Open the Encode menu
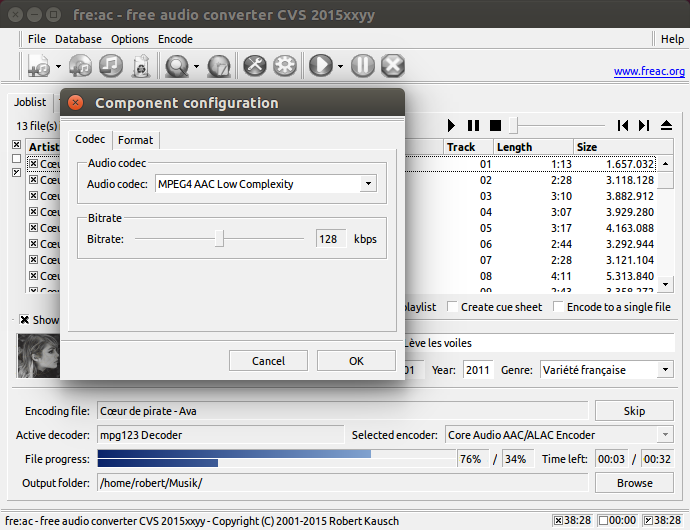690x530 pixels. coord(175,39)
